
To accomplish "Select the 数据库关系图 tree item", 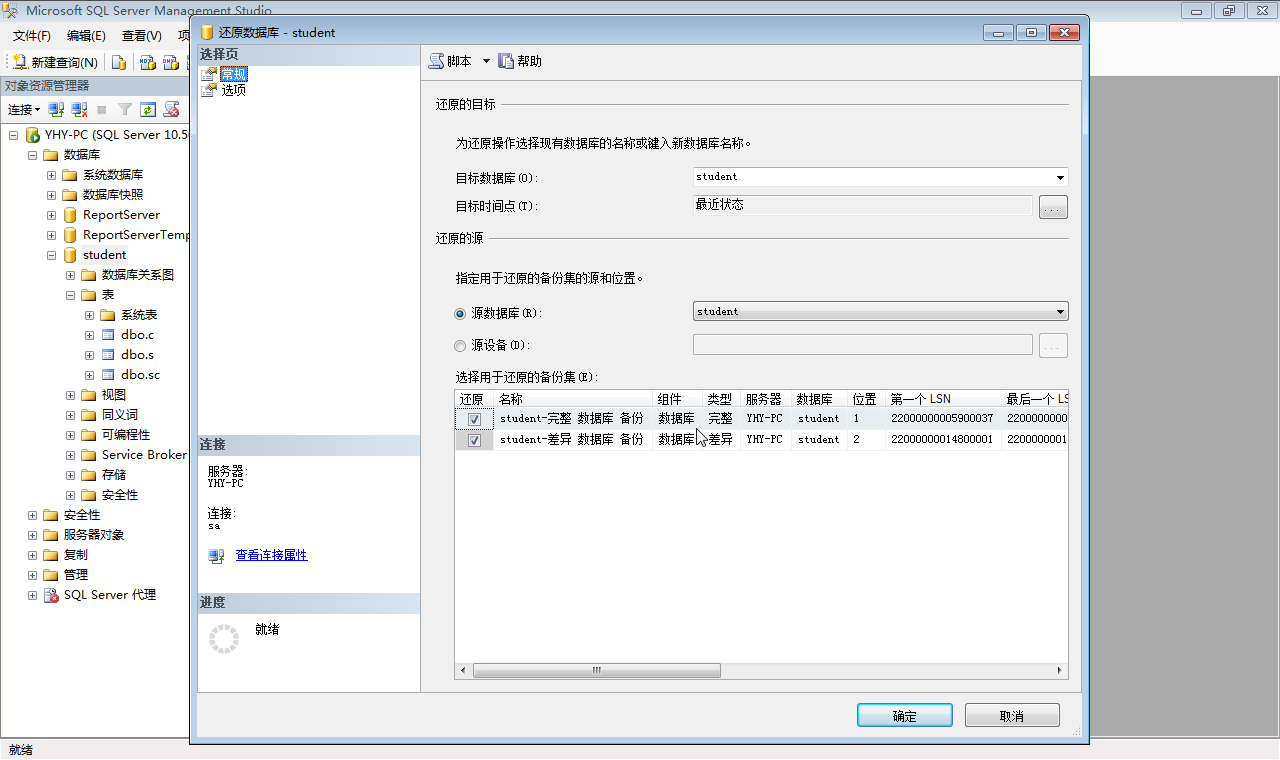I will pos(138,275).
